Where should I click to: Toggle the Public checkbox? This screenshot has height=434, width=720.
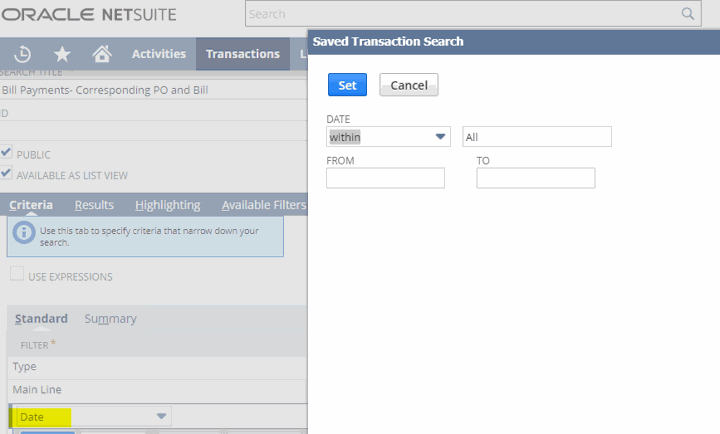pos(6,152)
